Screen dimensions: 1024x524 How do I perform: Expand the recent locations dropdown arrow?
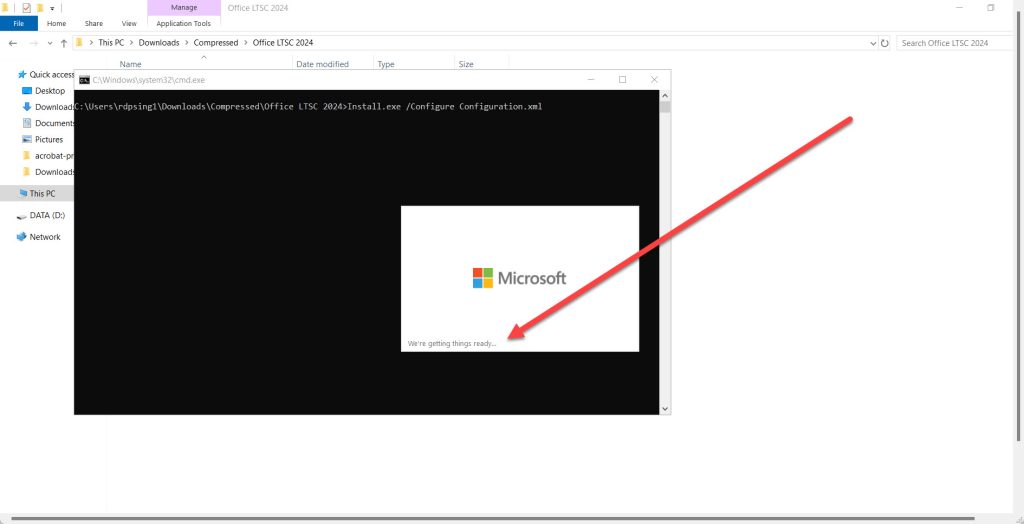point(49,43)
